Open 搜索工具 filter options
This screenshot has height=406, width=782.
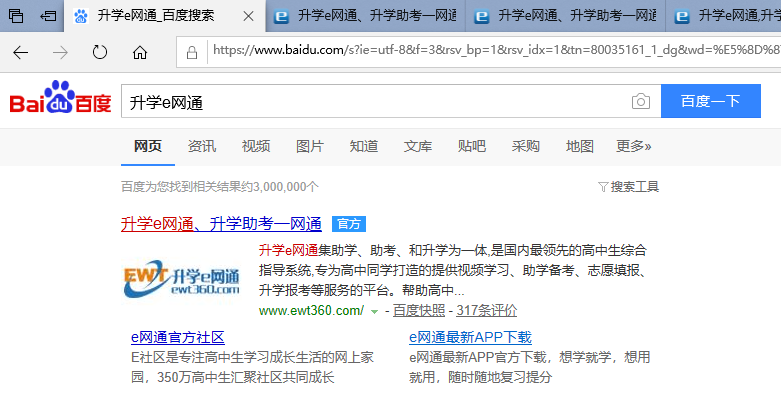(628, 187)
